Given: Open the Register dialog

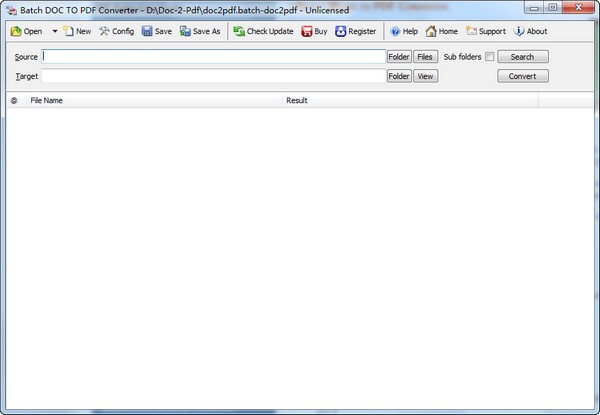Looking at the screenshot, I should [355, 31].
